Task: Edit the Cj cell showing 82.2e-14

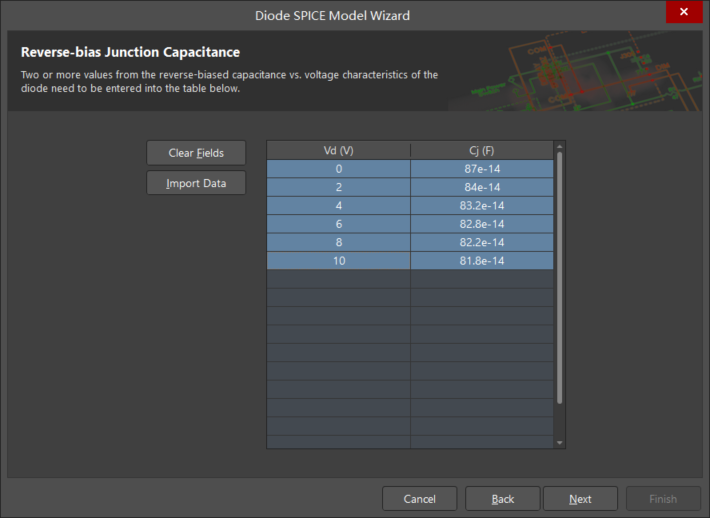Action: [x=481, y=242]
